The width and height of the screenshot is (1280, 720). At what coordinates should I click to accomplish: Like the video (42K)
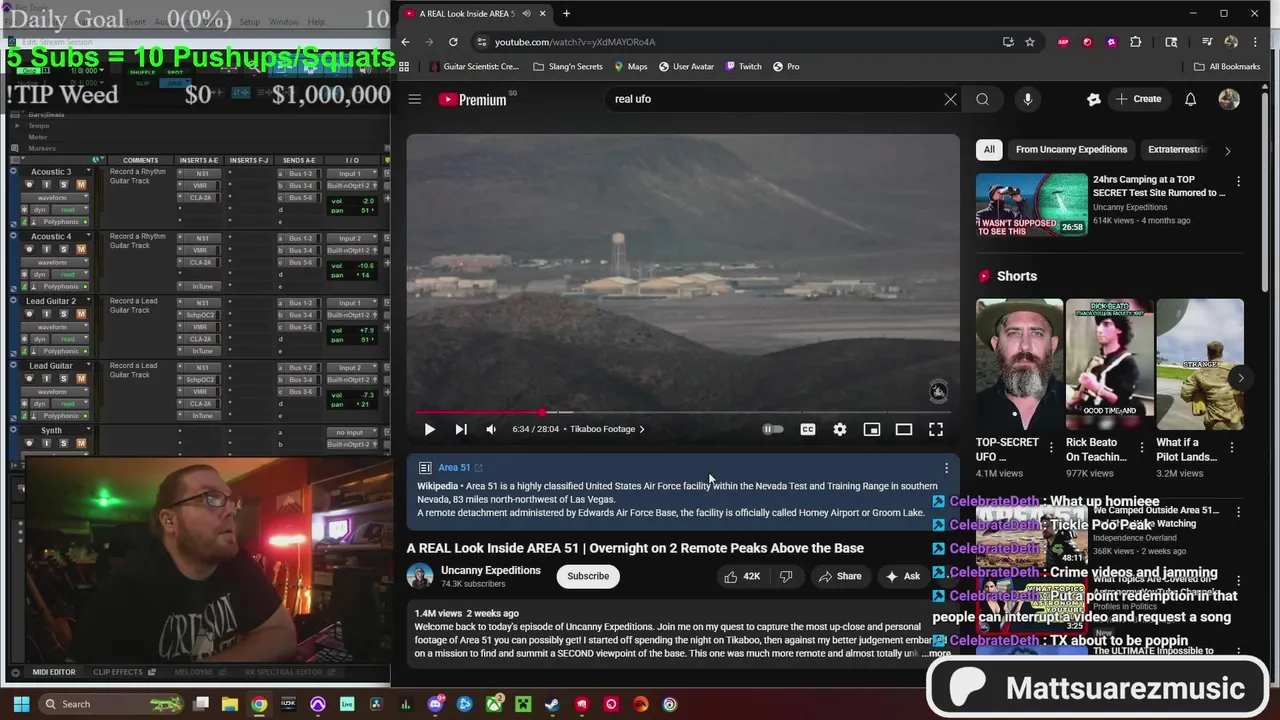742,576
